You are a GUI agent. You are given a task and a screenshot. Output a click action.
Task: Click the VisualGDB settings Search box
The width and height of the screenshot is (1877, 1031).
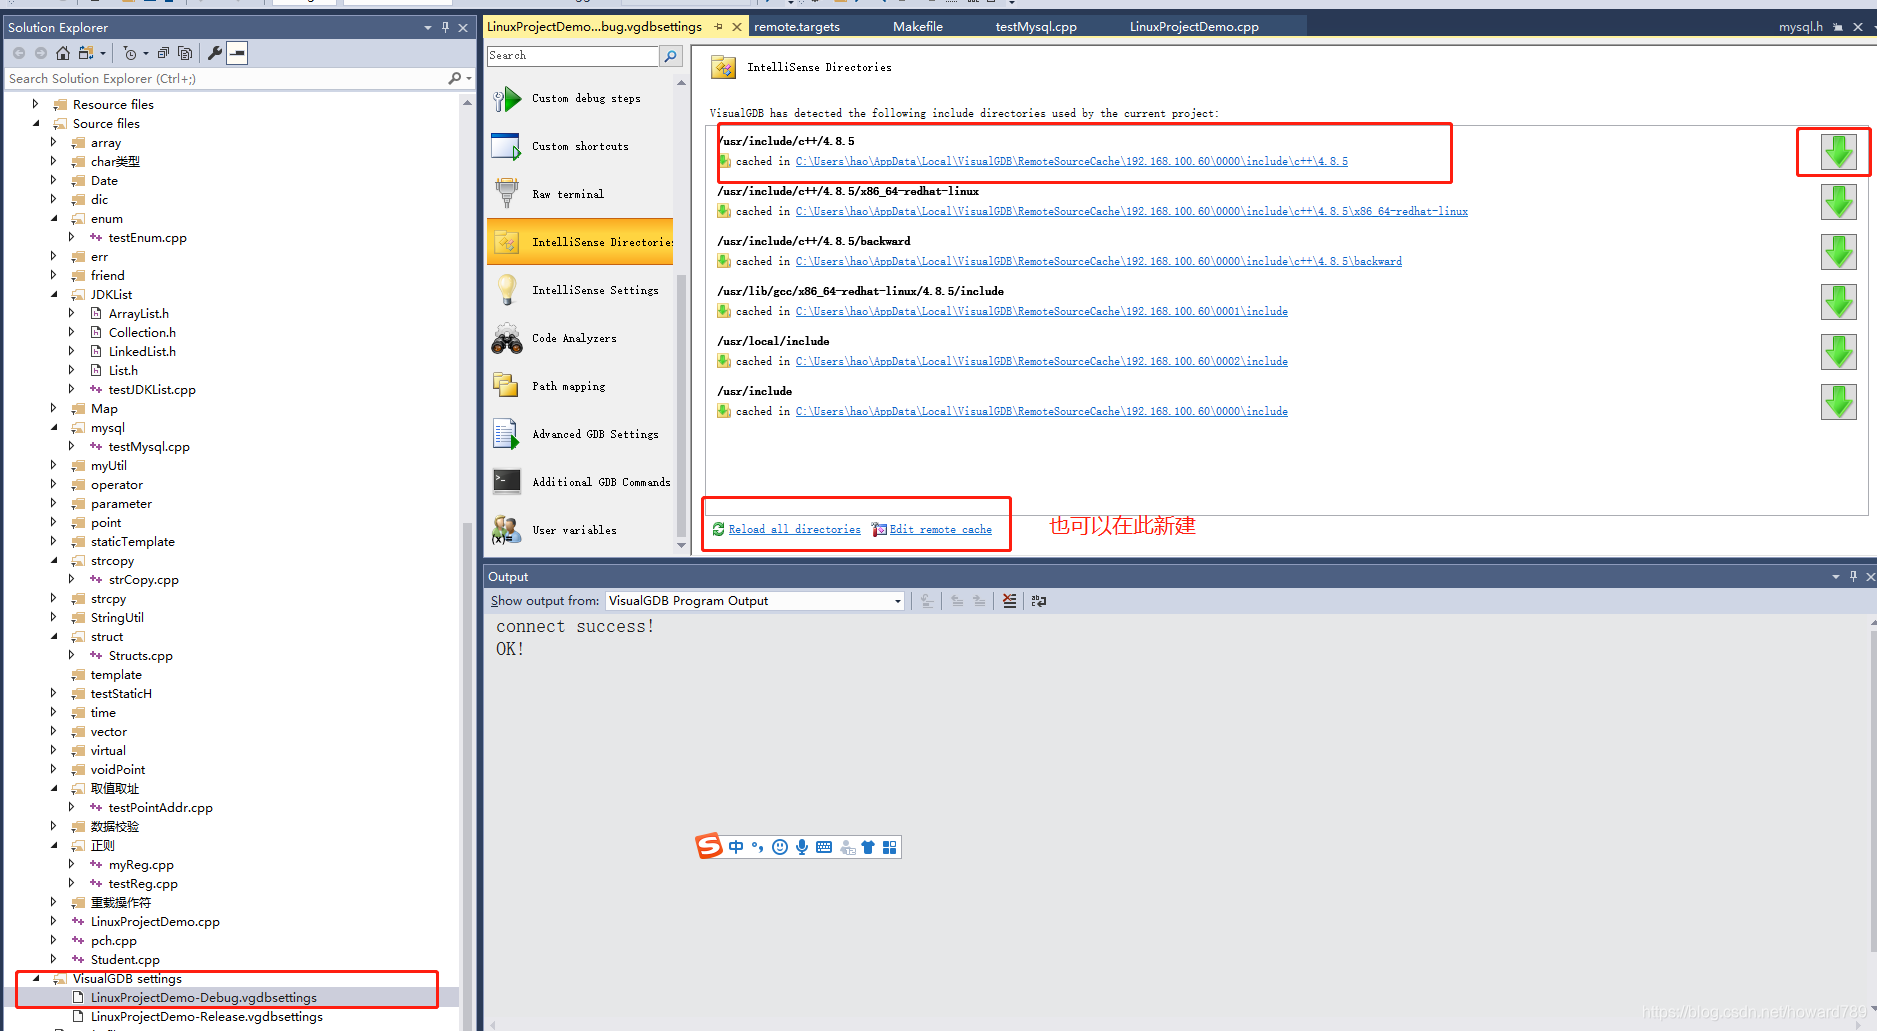pos(572,56)
